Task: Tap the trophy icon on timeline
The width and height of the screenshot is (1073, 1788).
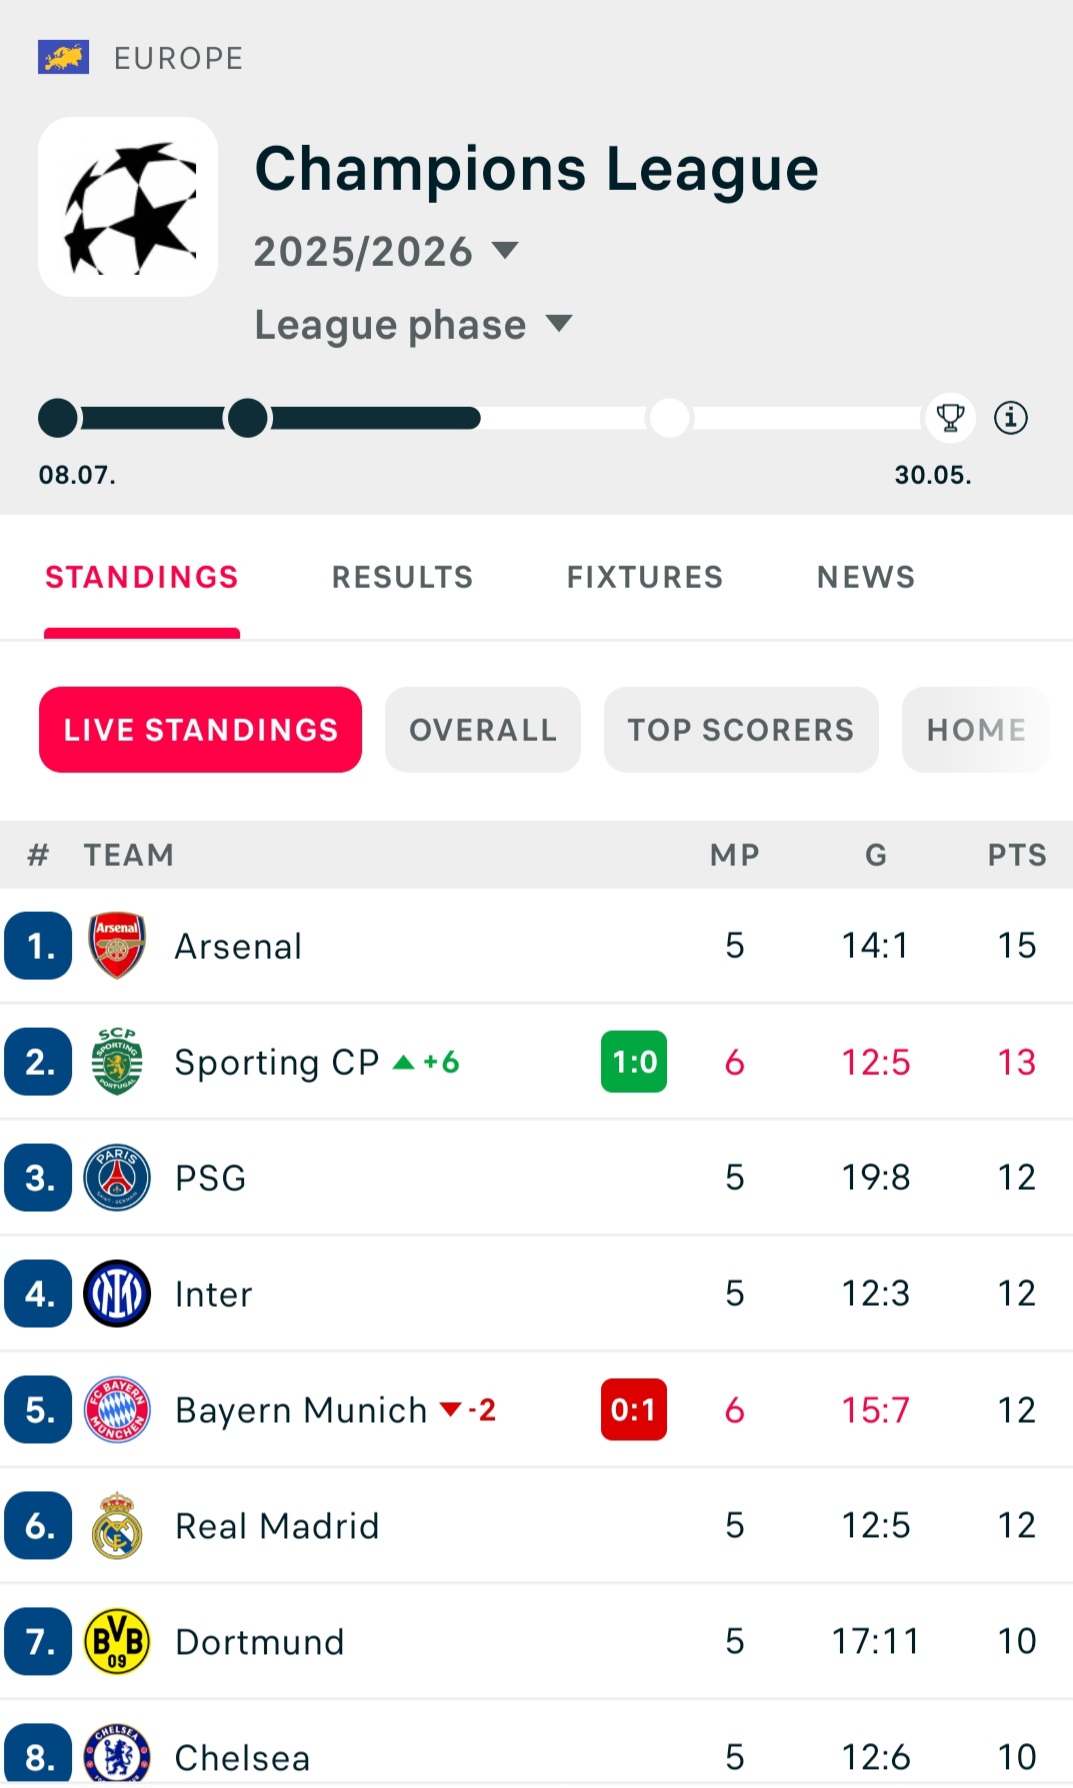Action: point(949,417)
